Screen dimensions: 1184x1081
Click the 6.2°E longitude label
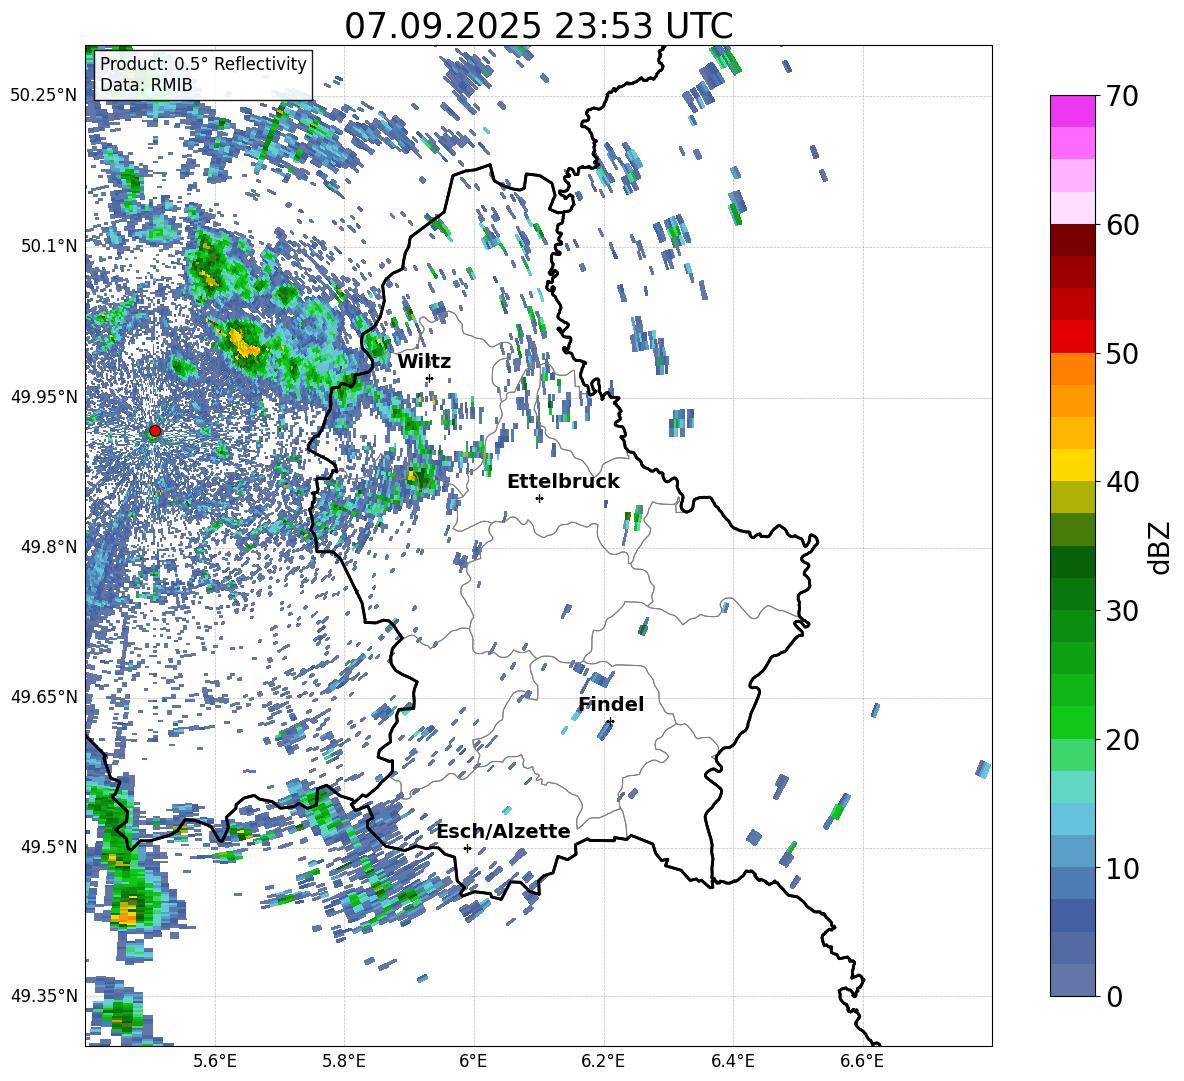(603, 1062)
